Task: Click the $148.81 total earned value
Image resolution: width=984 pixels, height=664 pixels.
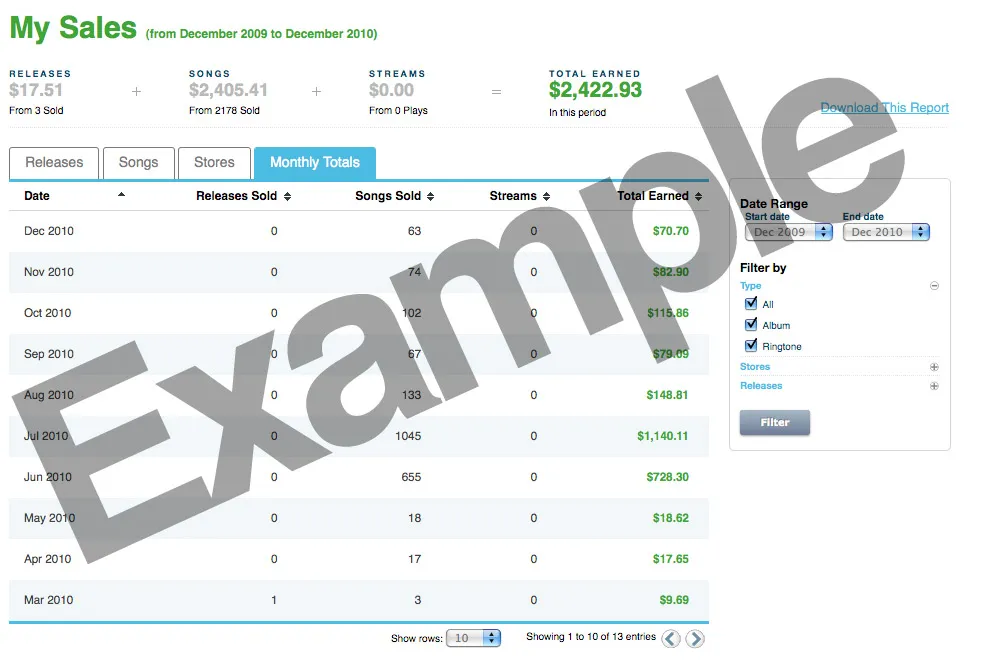Action: pyautogui.click(x=668, y=395)
